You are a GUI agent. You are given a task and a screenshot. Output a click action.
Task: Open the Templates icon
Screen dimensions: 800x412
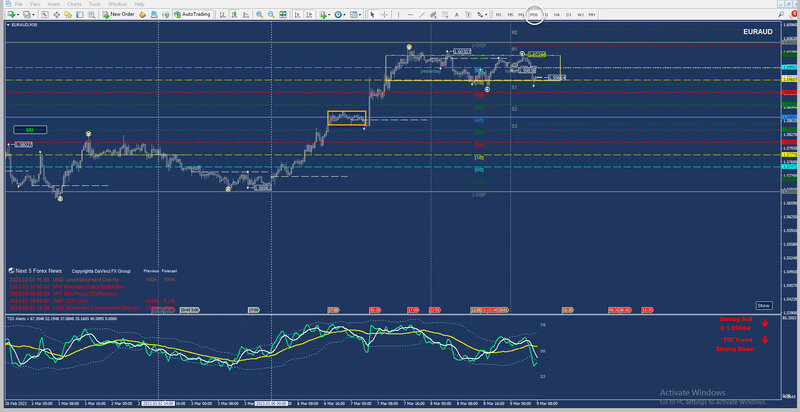click(353, 14)
